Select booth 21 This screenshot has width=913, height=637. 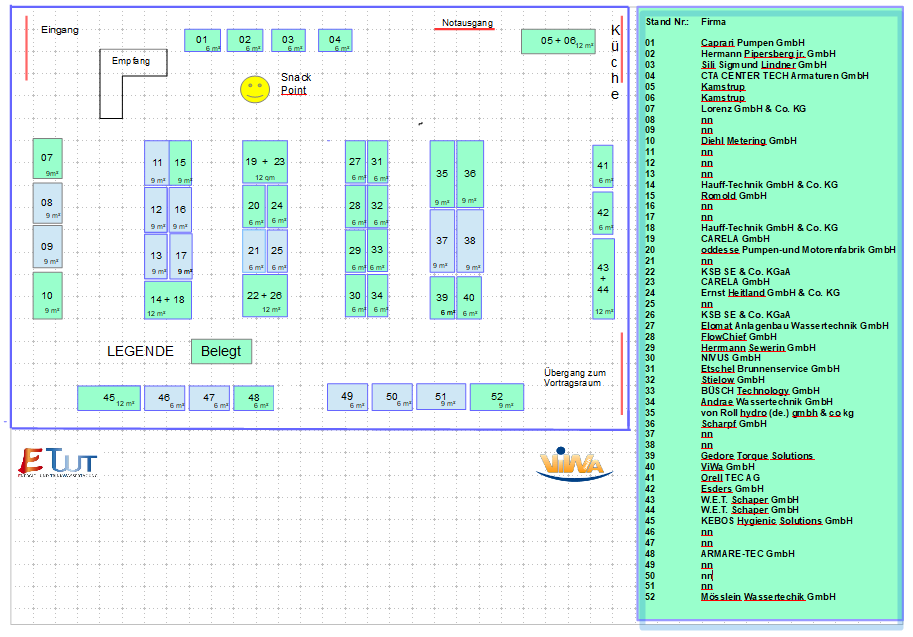click(x=254, y=251)
